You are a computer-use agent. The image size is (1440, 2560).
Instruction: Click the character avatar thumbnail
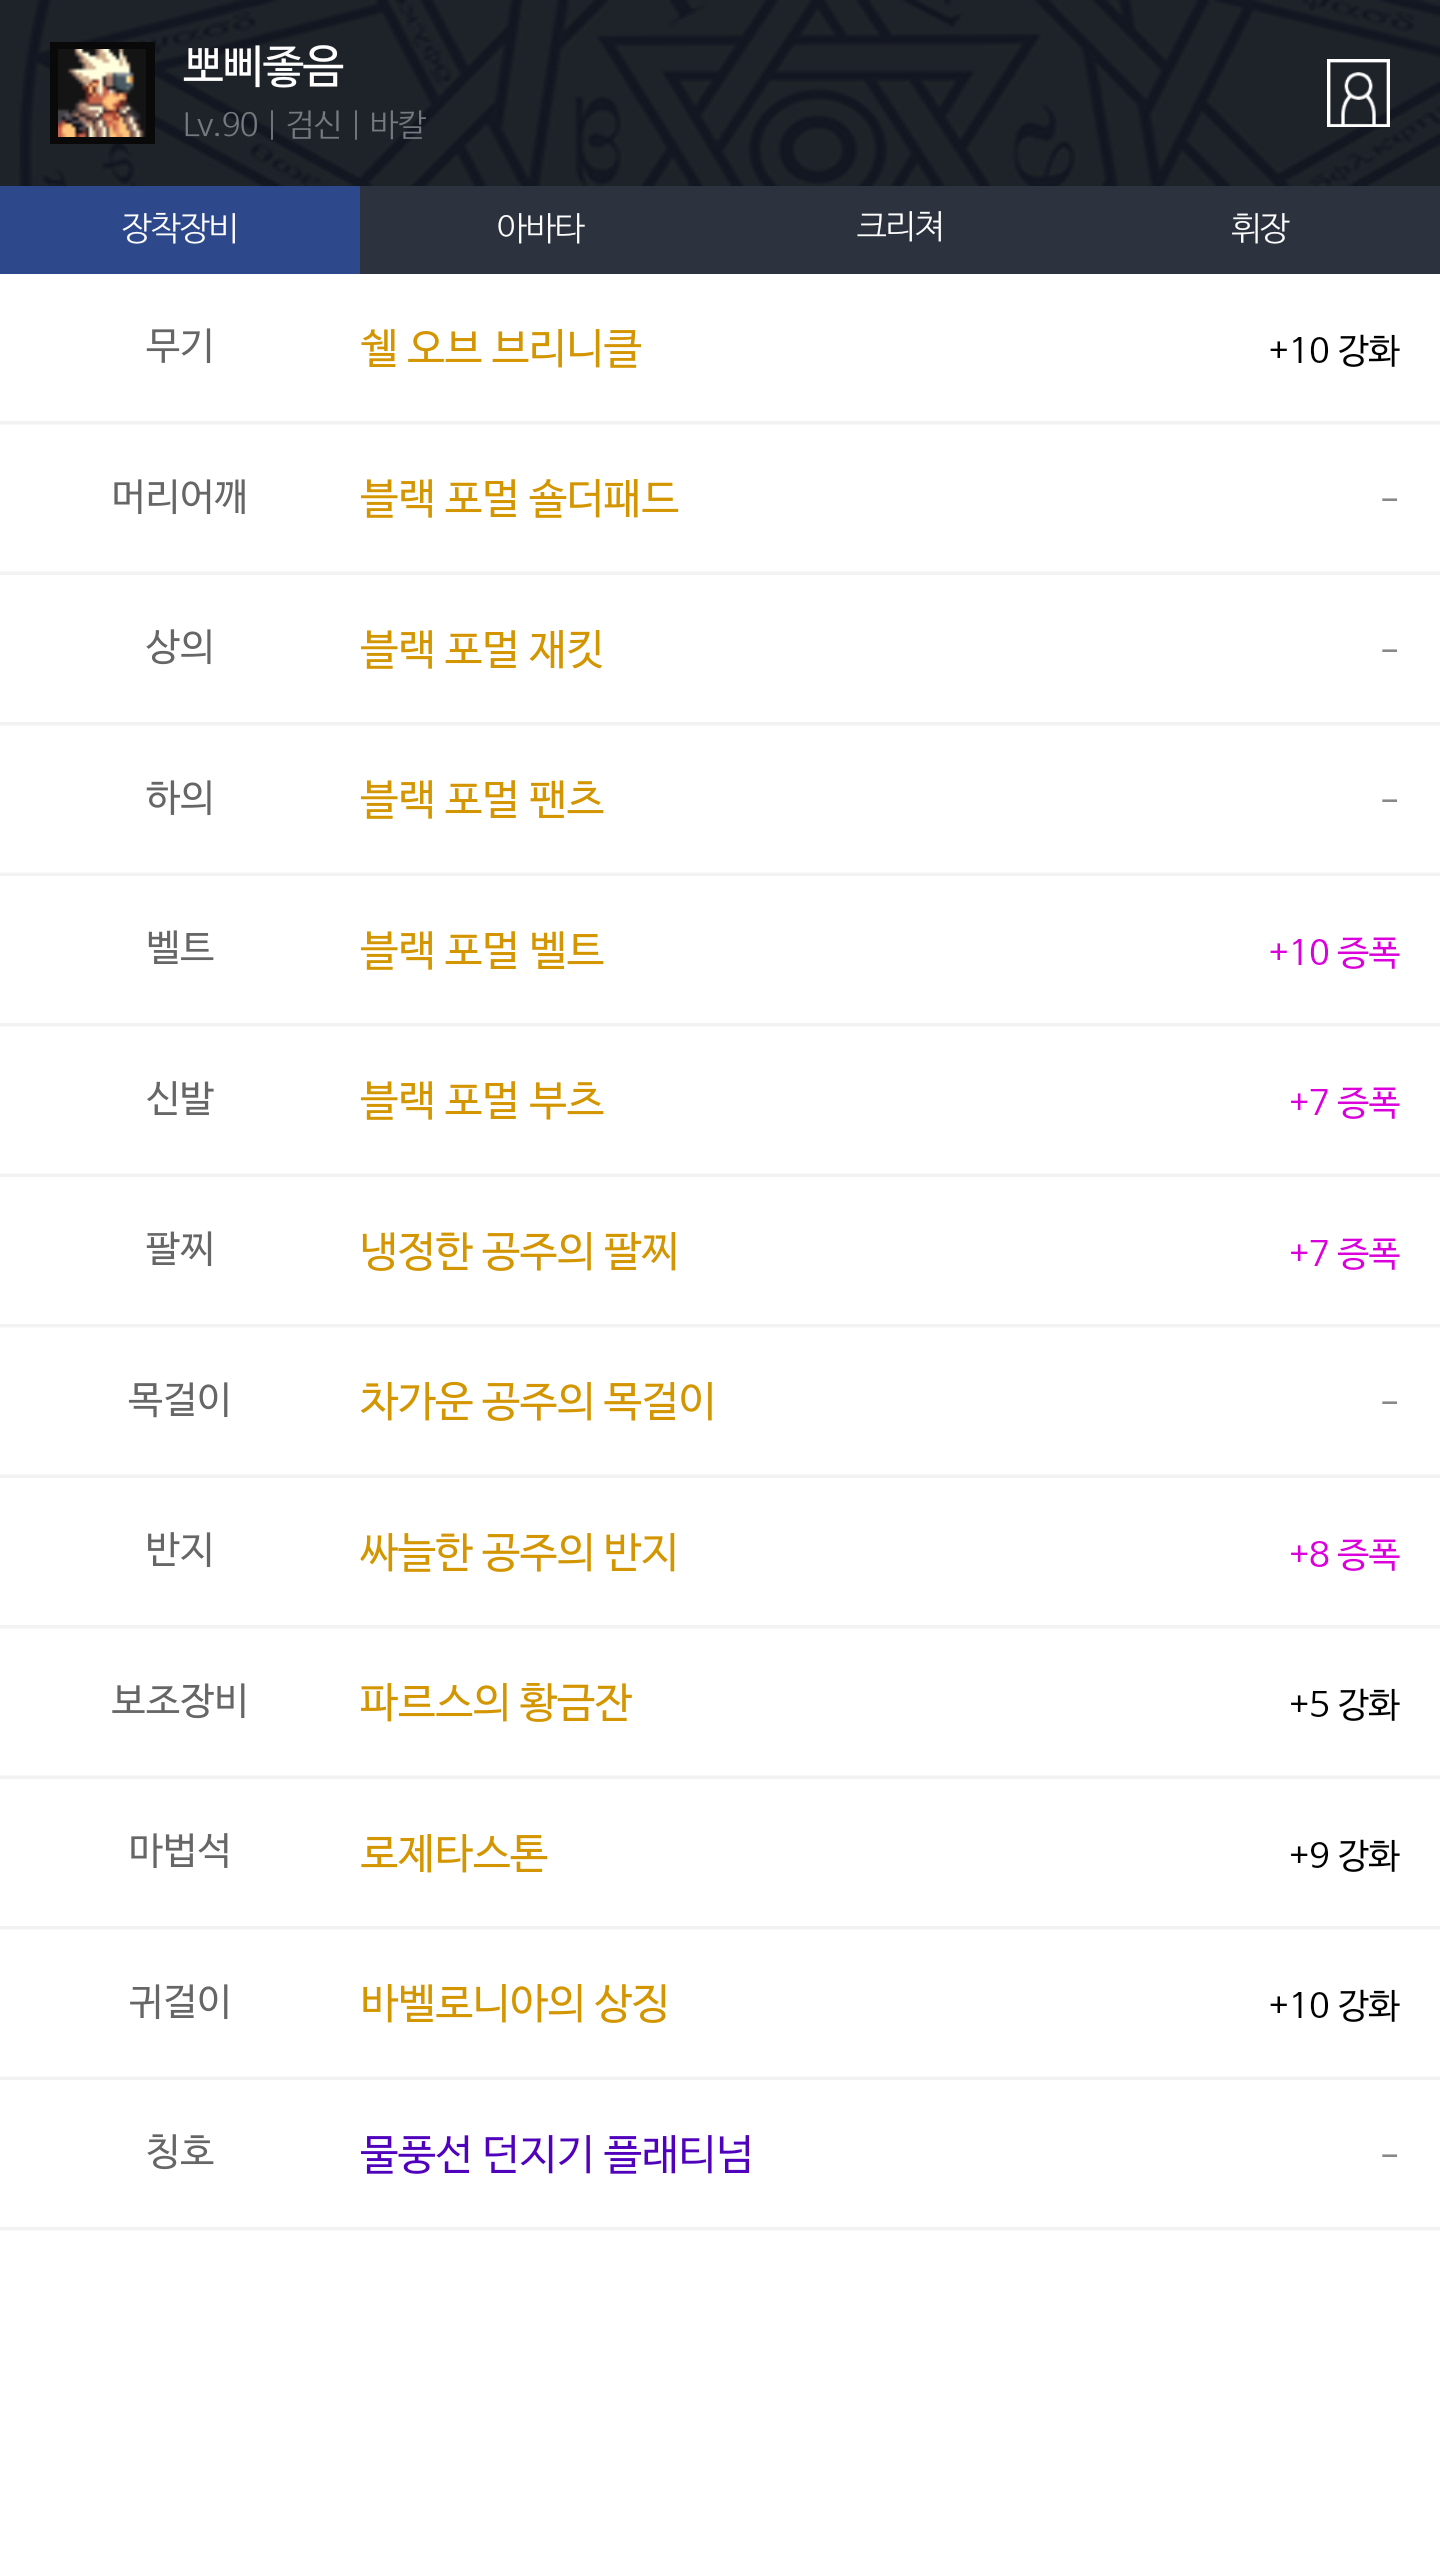coord(102,93)
